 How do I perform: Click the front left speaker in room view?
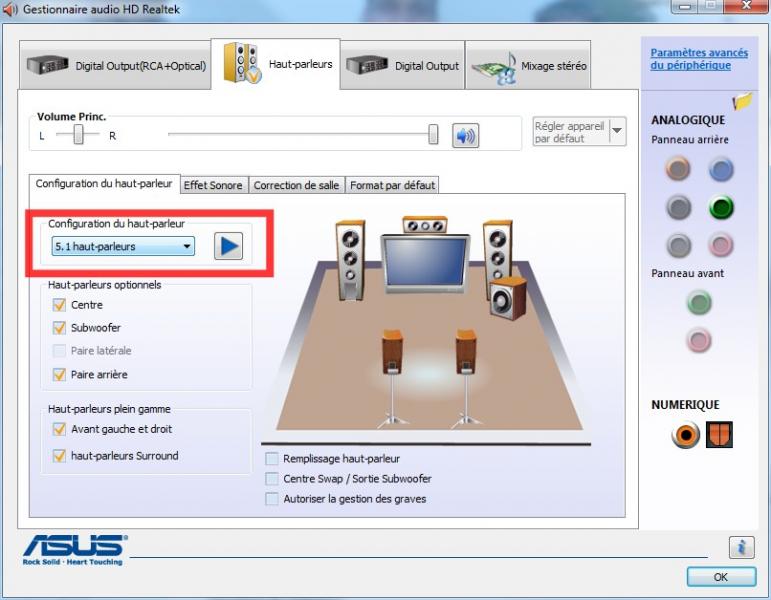(351, 260)
